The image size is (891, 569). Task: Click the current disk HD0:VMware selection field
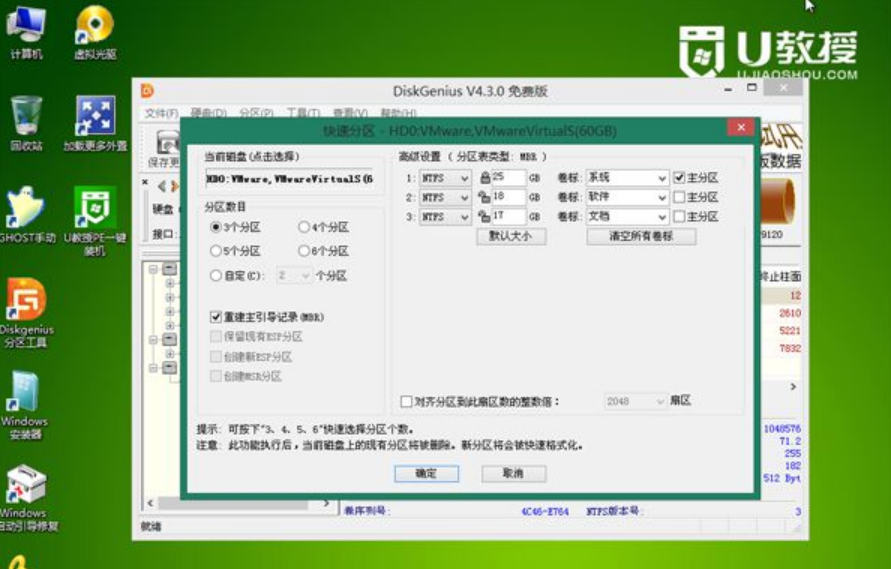[290, 179]
